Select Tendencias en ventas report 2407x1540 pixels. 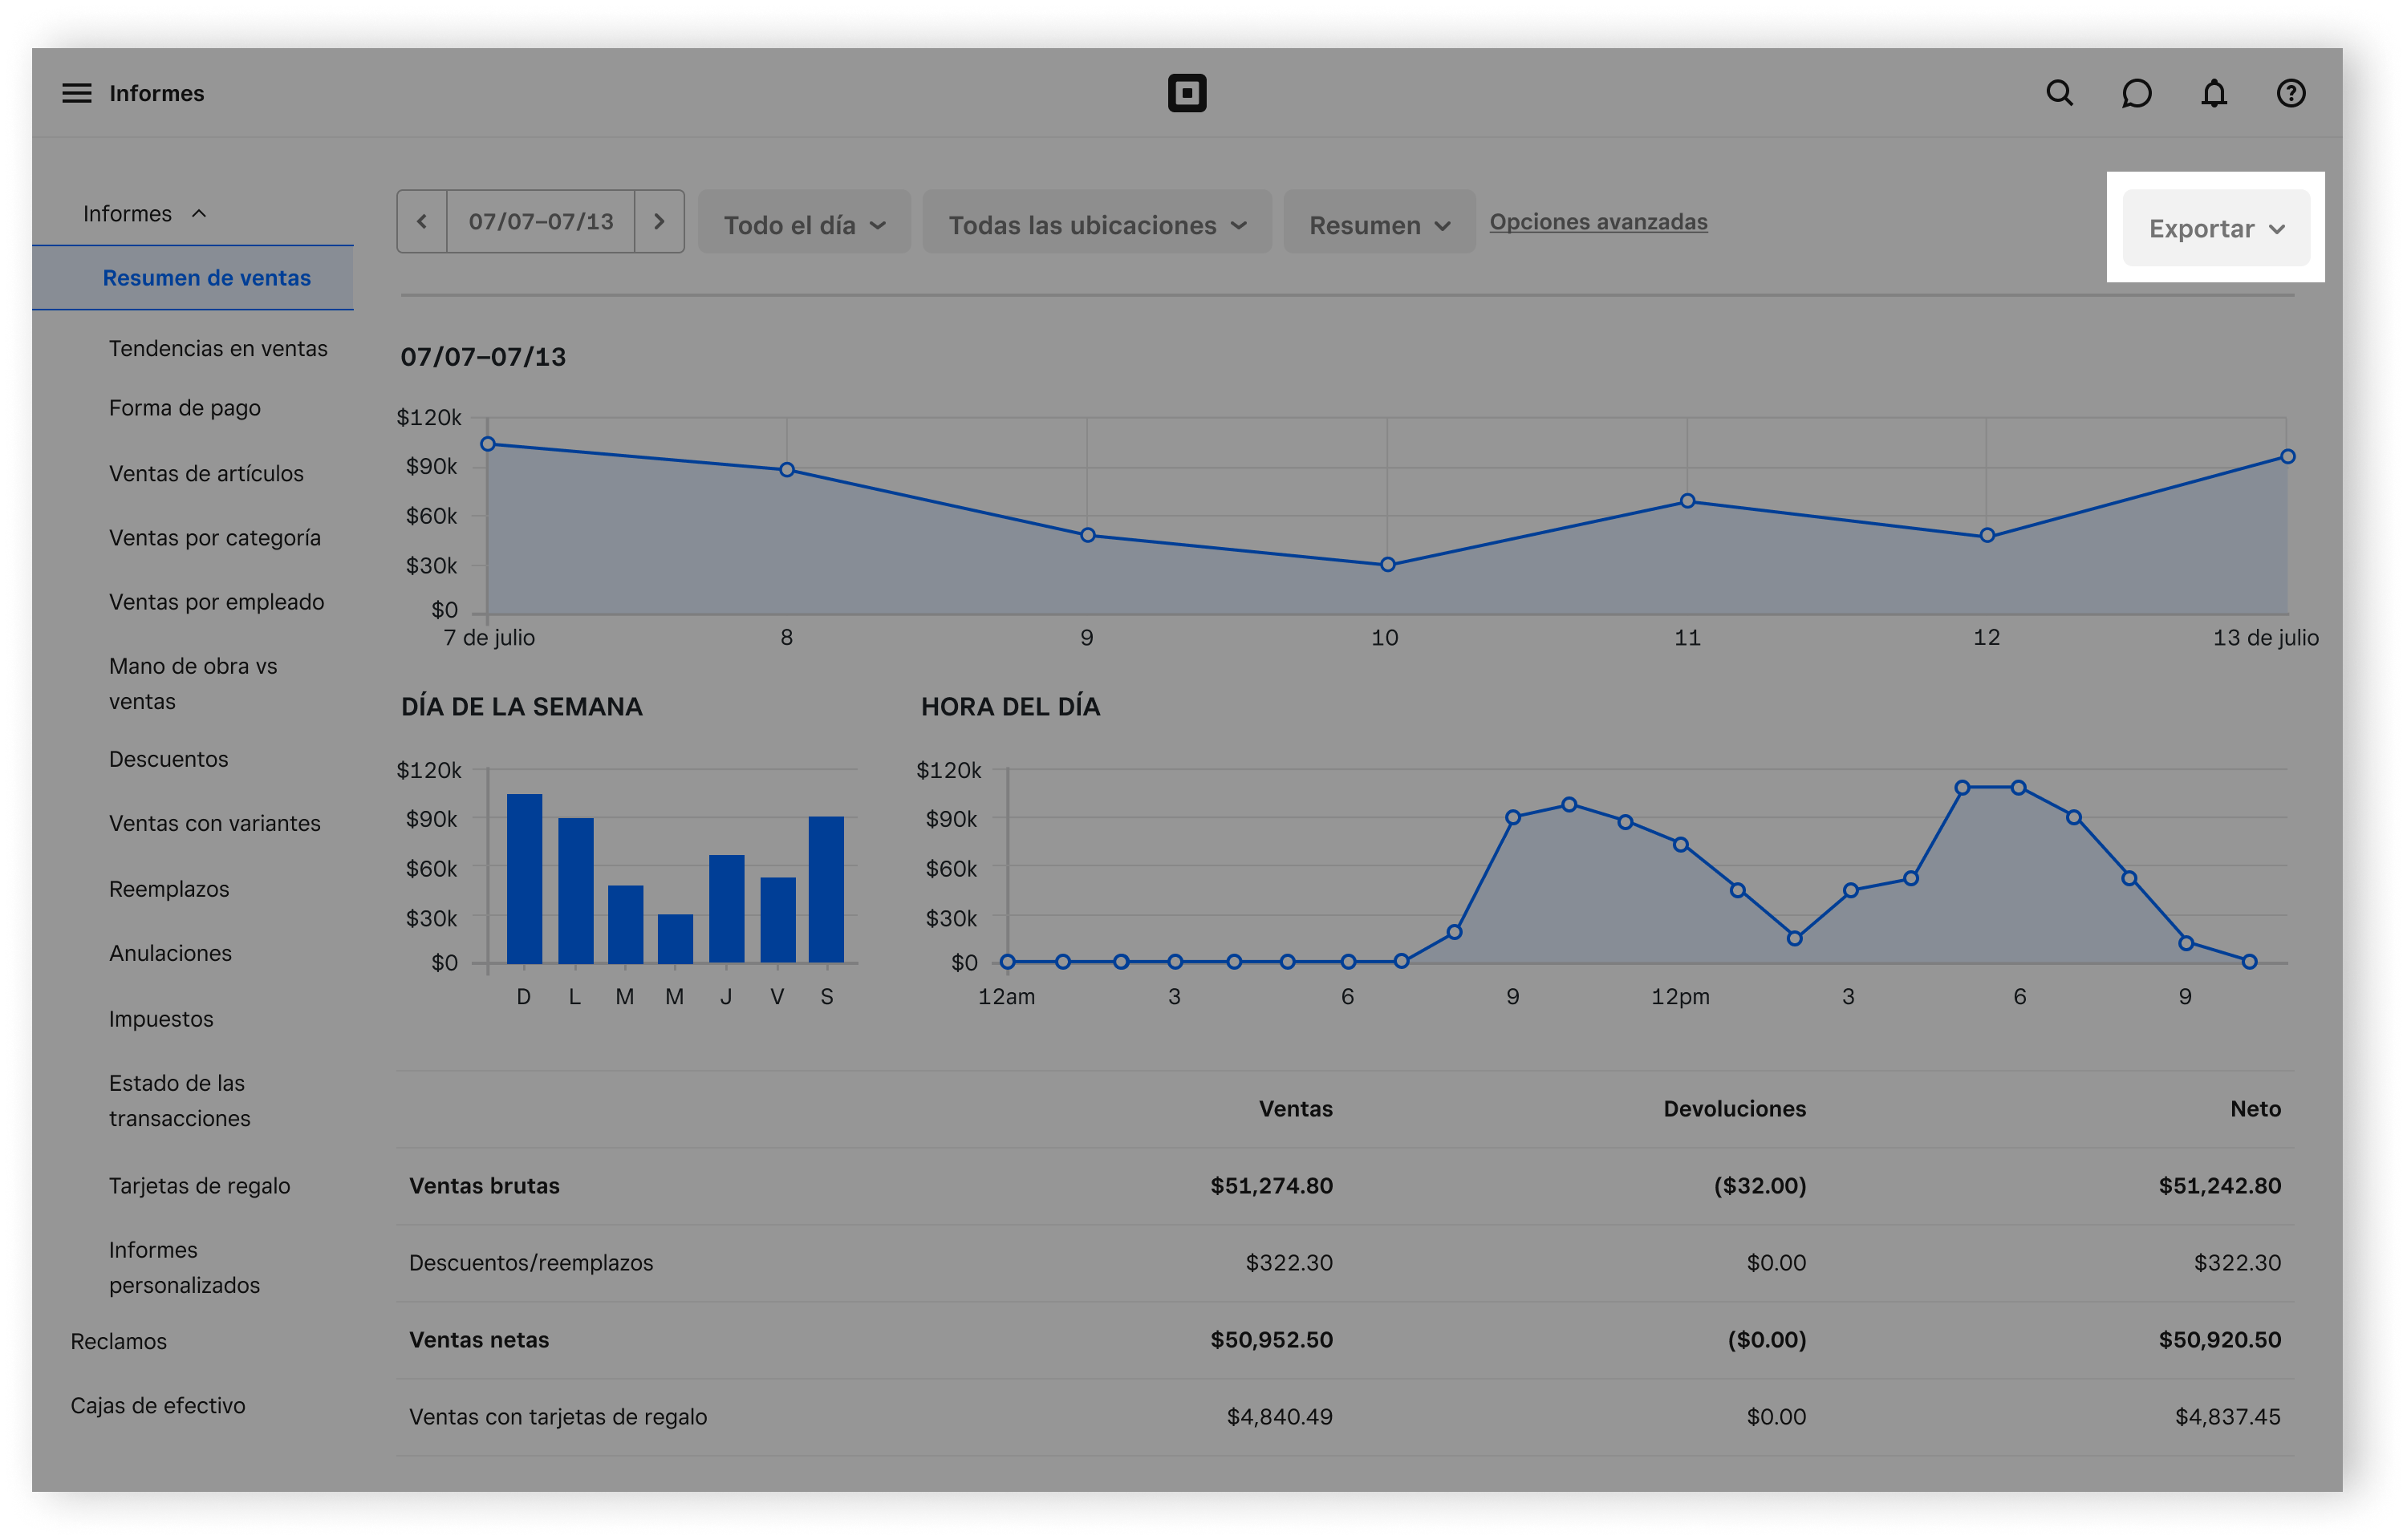218,348
